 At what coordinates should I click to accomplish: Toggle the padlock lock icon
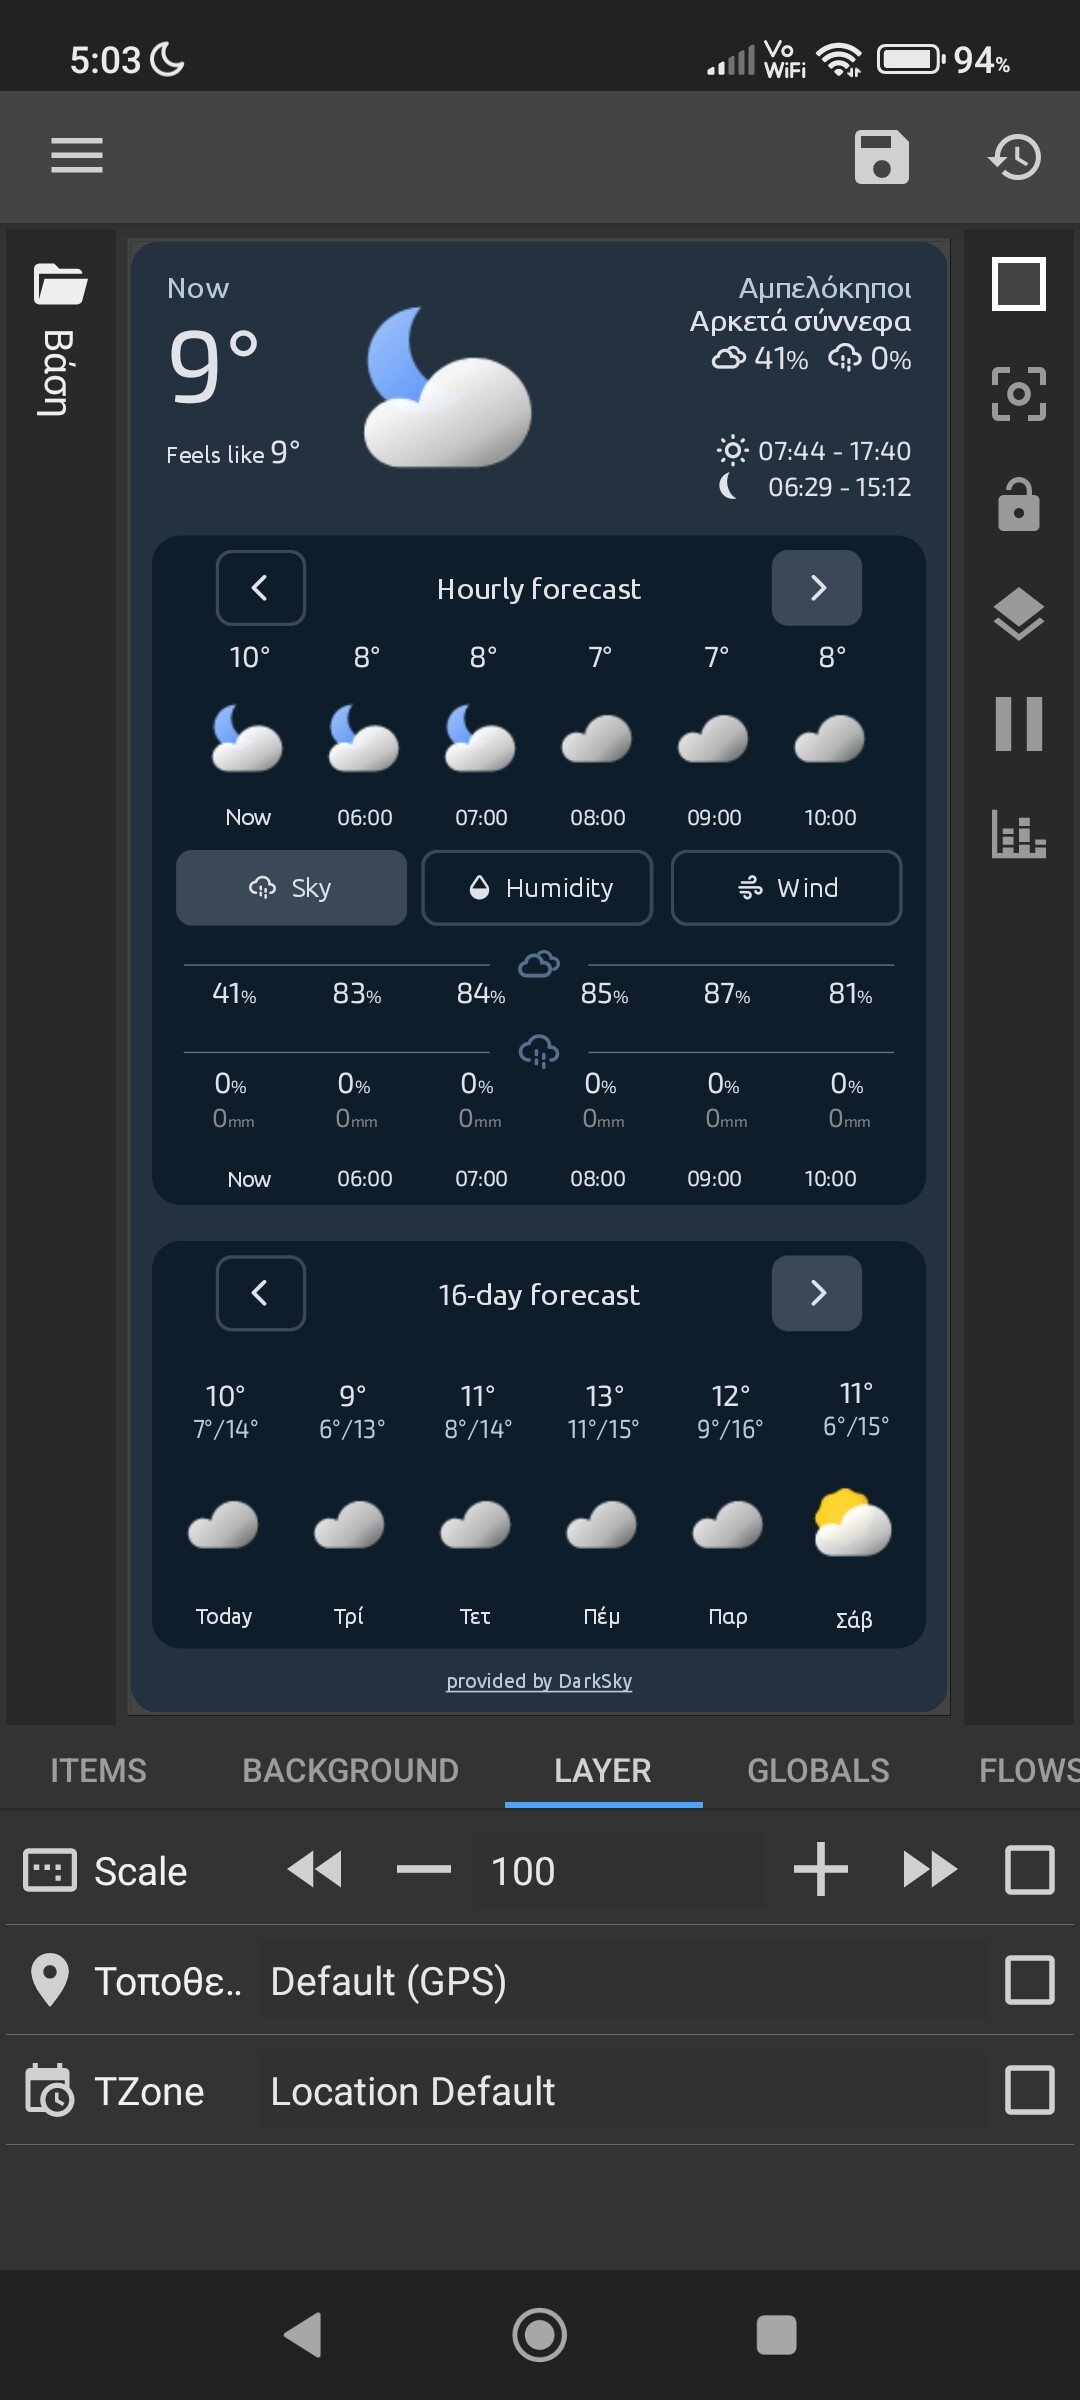1018,504
